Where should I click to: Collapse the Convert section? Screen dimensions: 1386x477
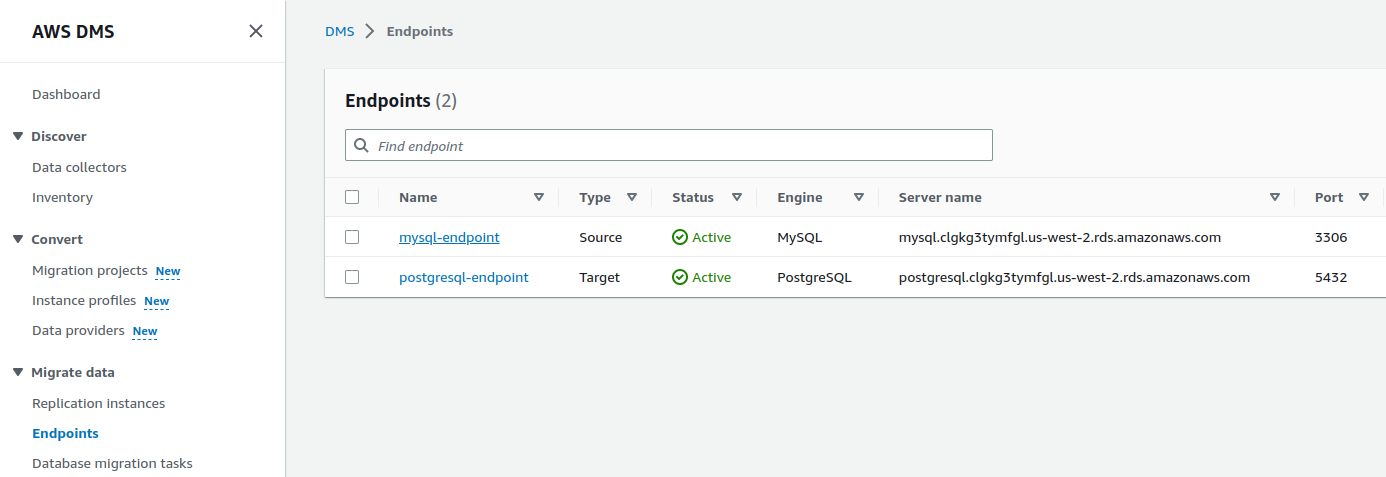[18, 239]
